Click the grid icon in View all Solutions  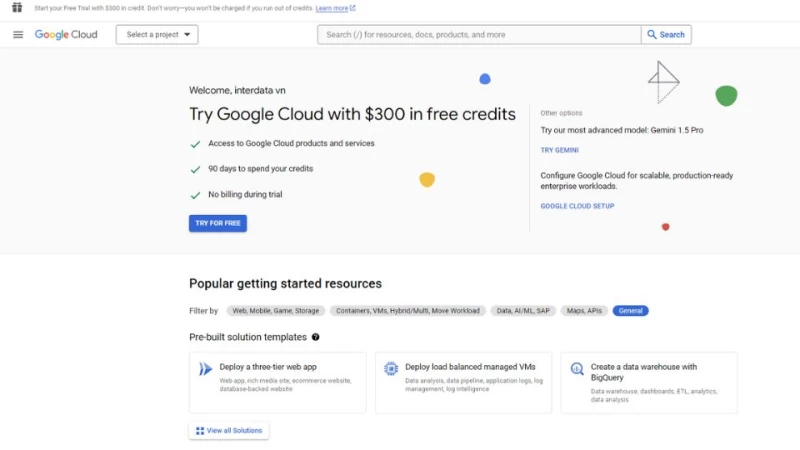[200, 431]
